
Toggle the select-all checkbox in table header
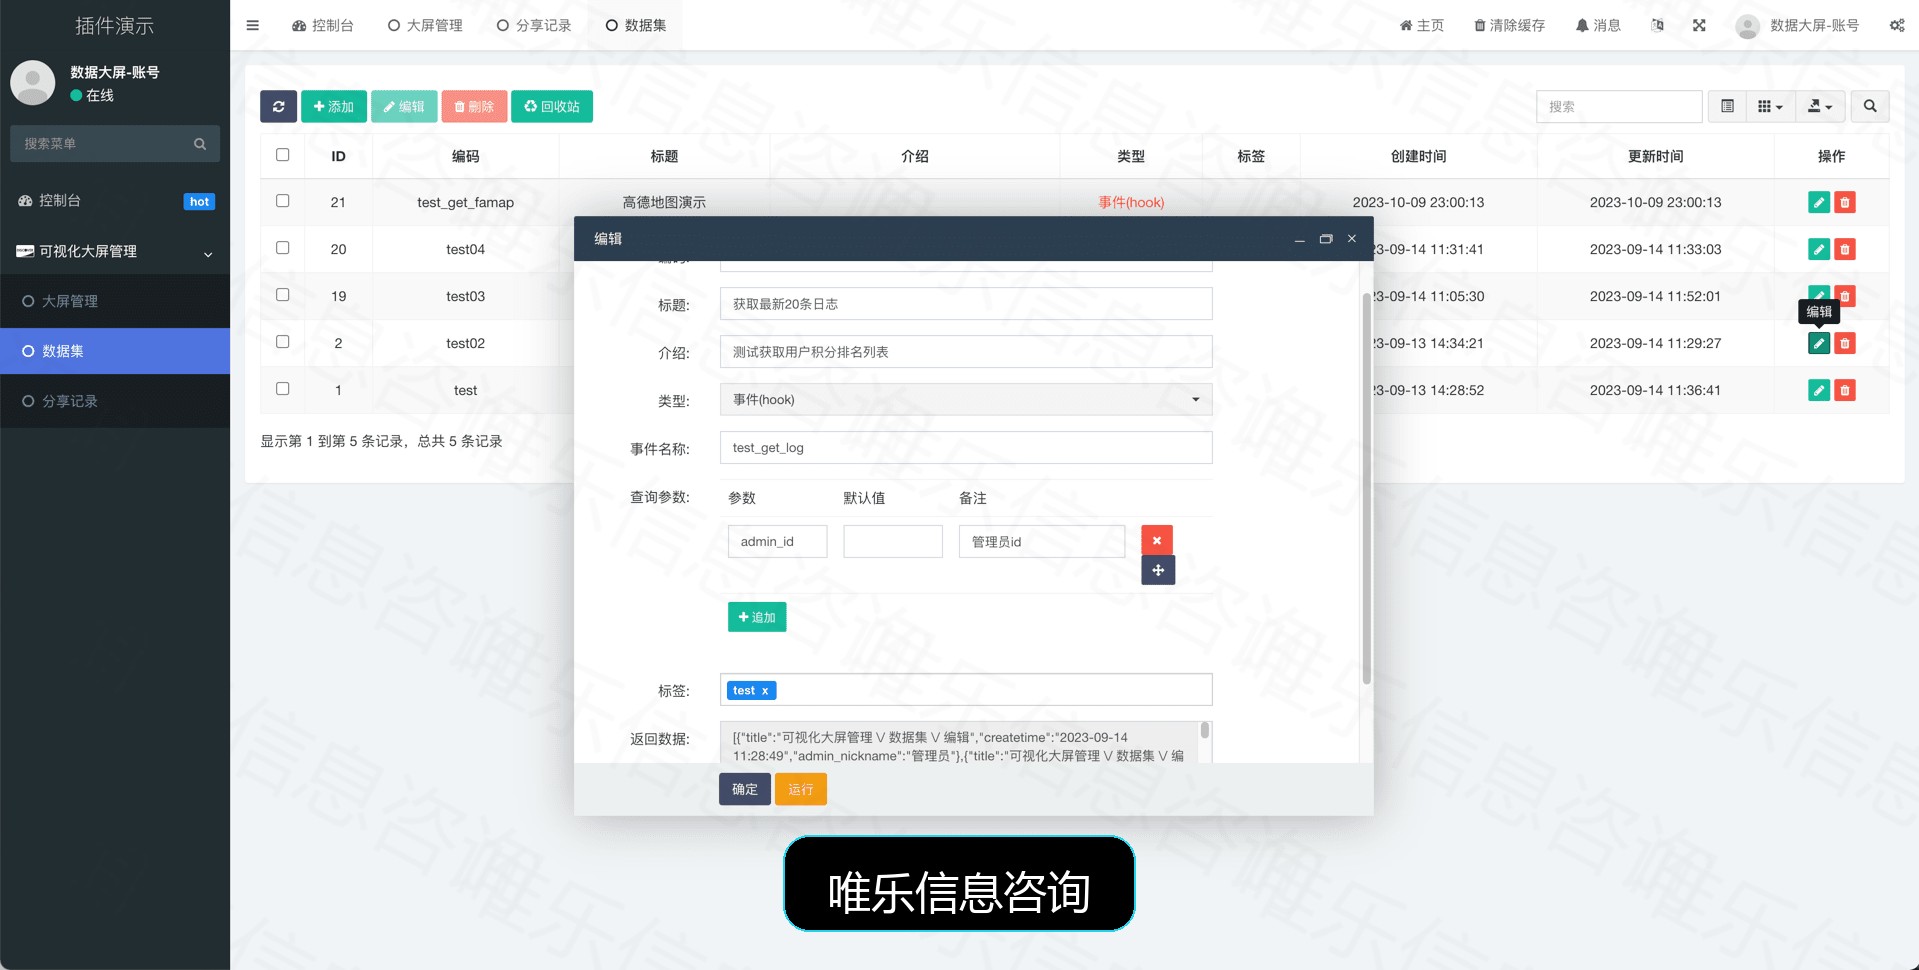(283, 155)
